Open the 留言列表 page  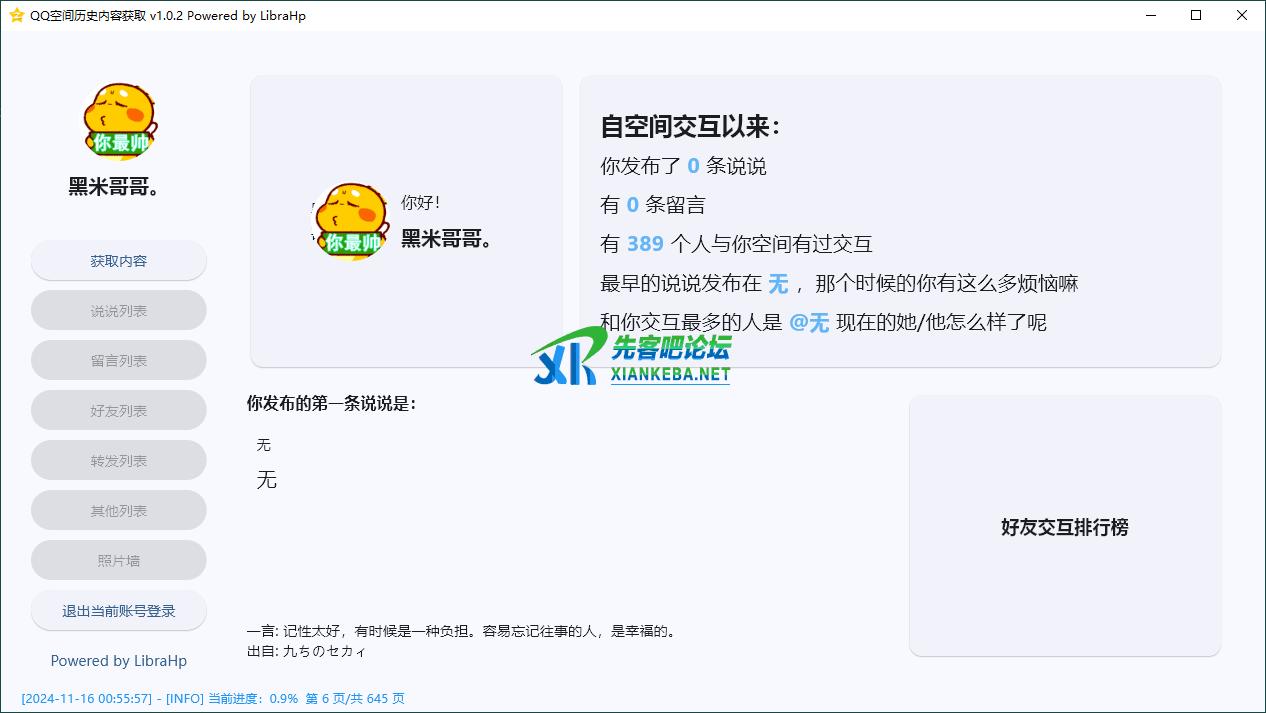[x=119, y=361]
